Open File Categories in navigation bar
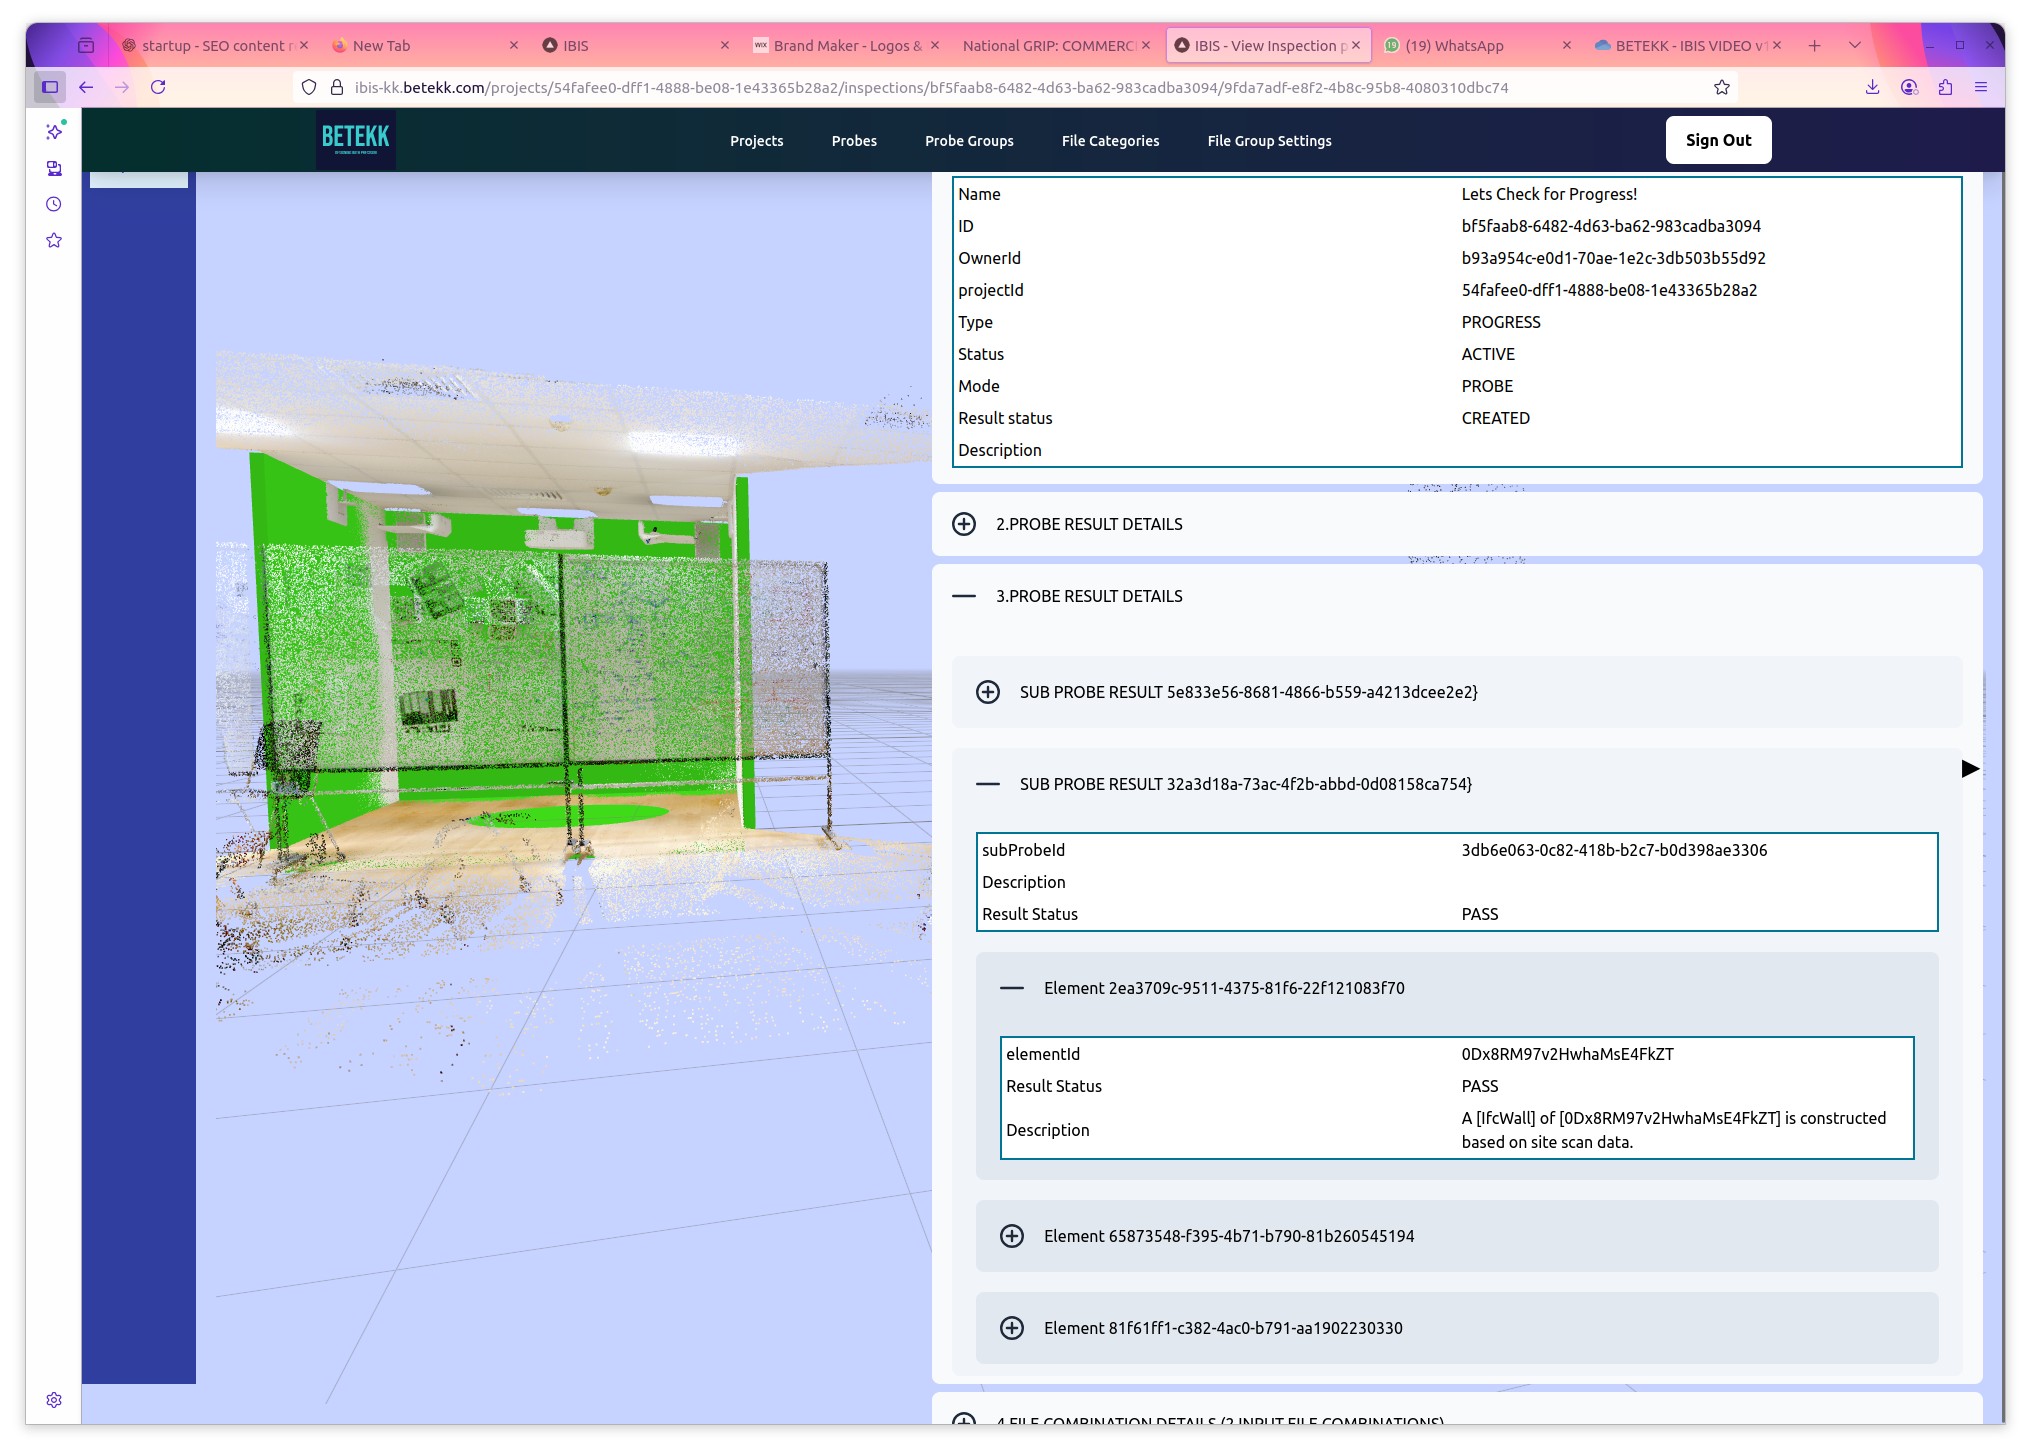Screen dimensions: 2031x1453 point(1110,141)
